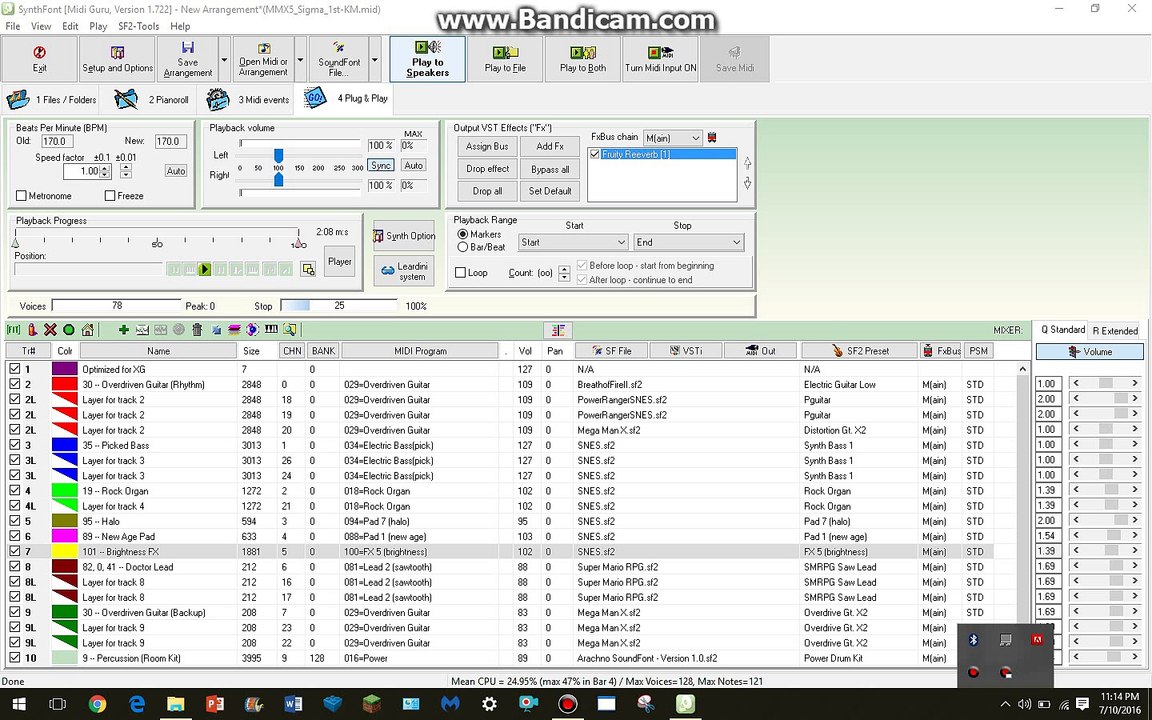1152x720 pixels.
Task: Adjust Loop Count spinner
Action: tap(564, 273)
